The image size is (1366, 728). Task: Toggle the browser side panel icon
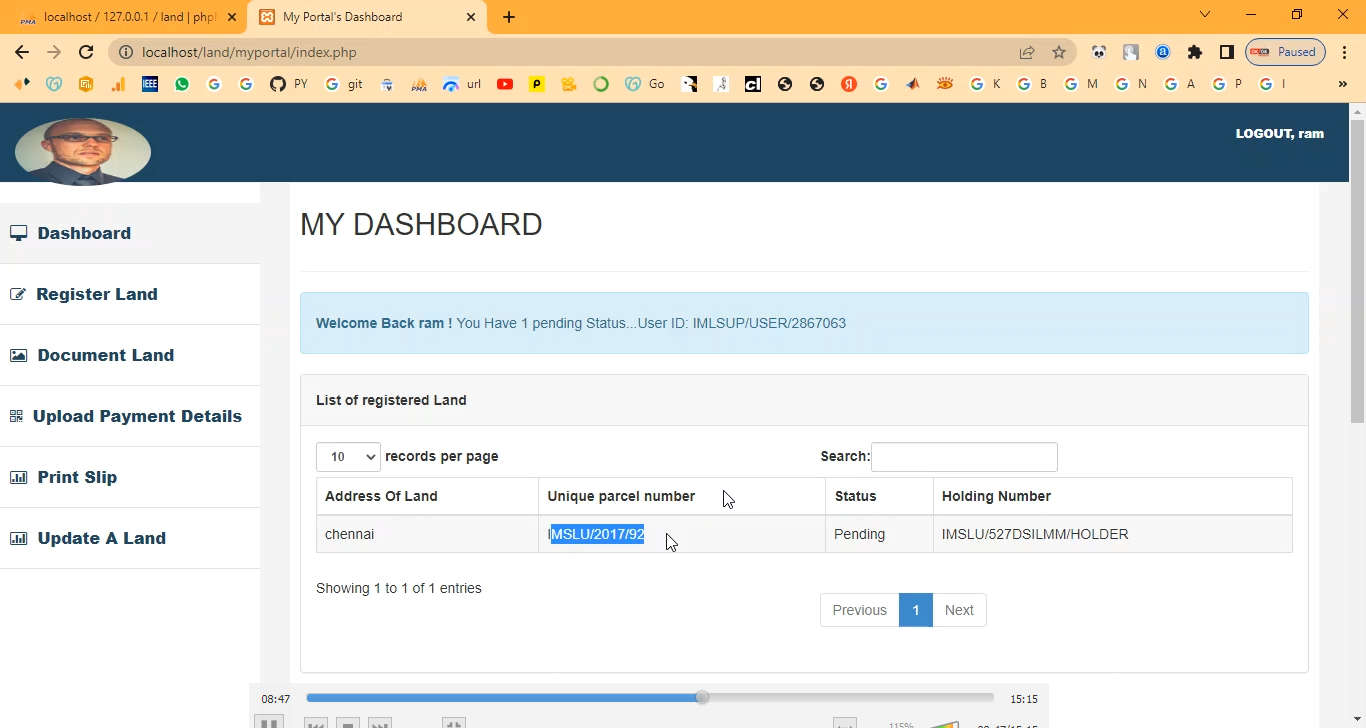1226,52
